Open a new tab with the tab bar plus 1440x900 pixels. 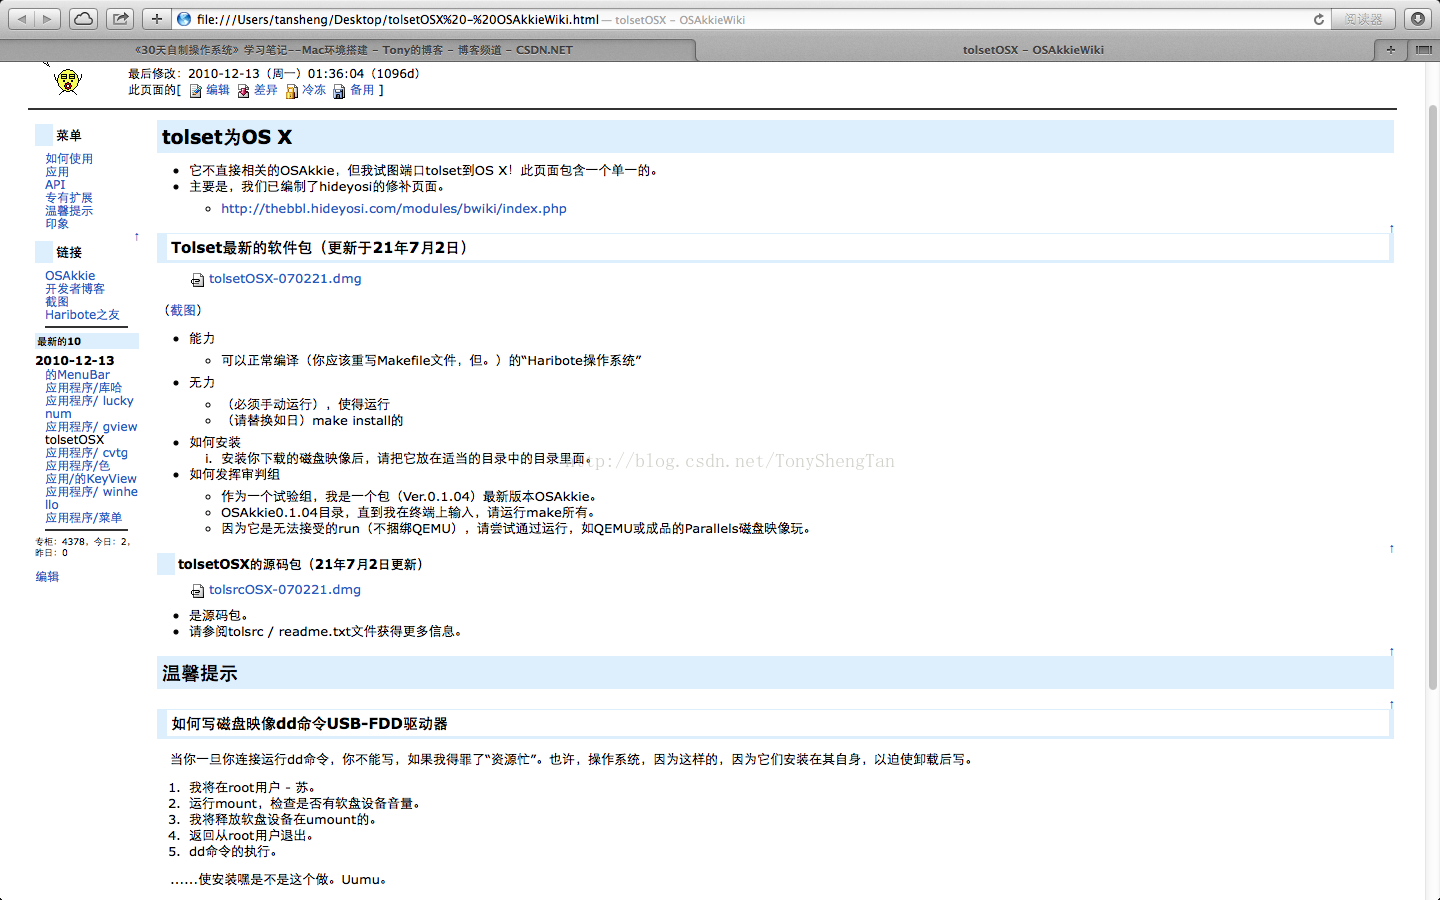[x=1390, y=49]
